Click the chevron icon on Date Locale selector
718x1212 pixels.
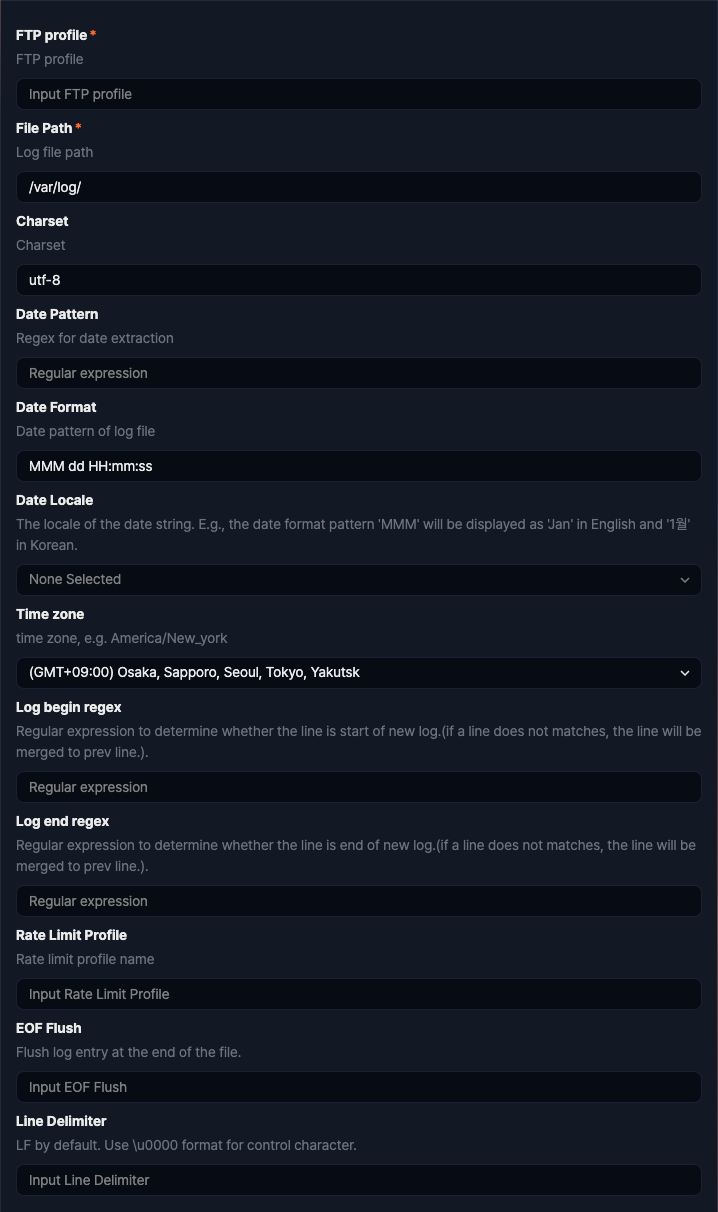[685, 579]
